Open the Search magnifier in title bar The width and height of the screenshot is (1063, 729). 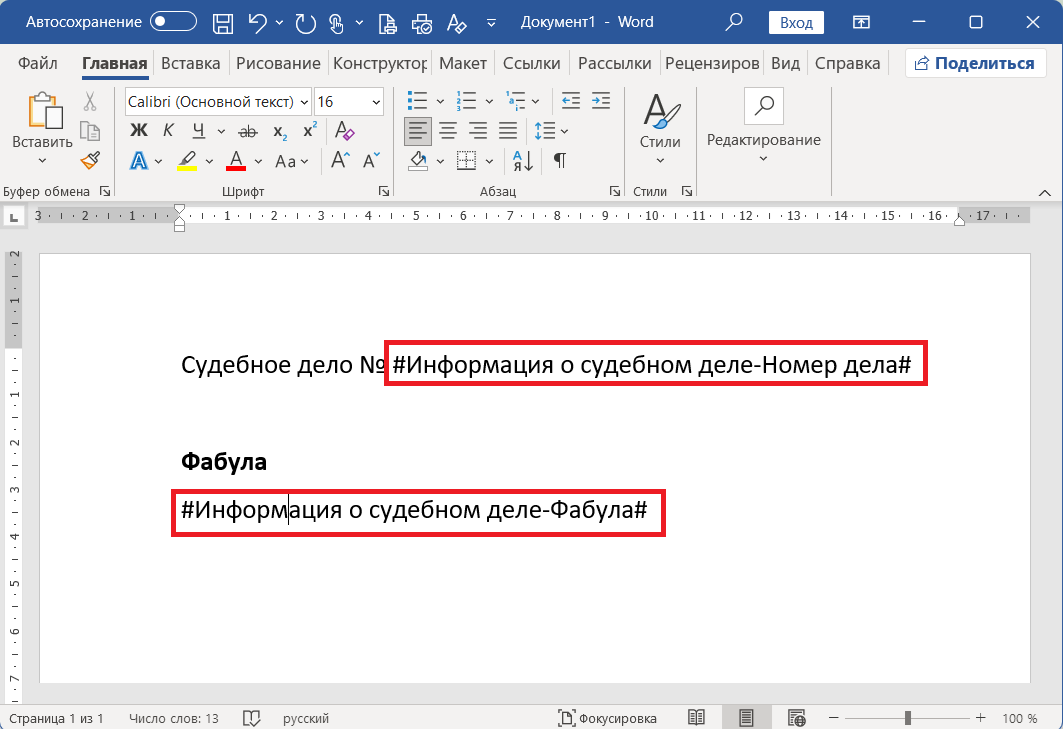coord(735,22)
